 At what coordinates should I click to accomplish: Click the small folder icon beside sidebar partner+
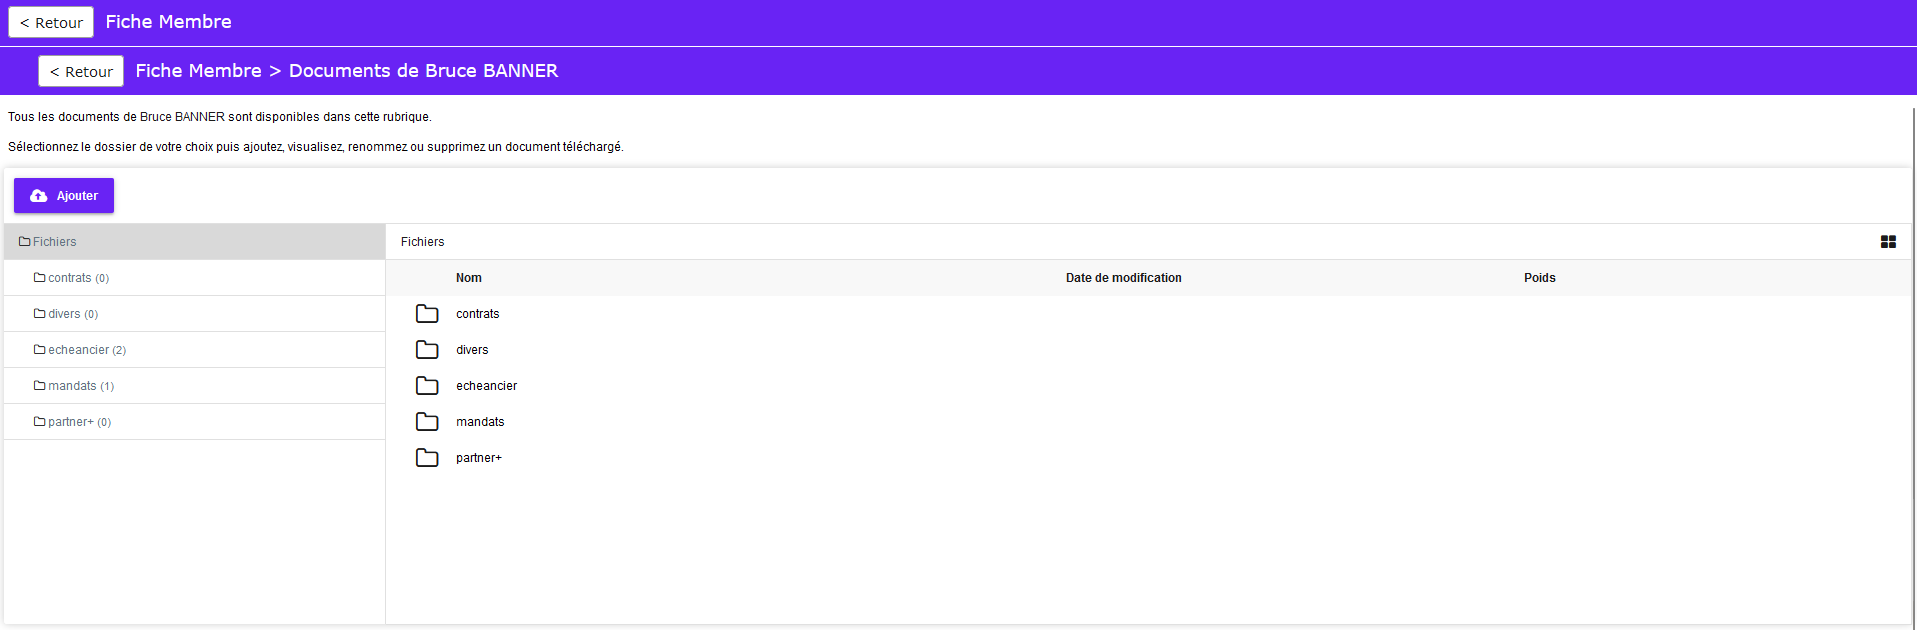click(x=40, y=422)
